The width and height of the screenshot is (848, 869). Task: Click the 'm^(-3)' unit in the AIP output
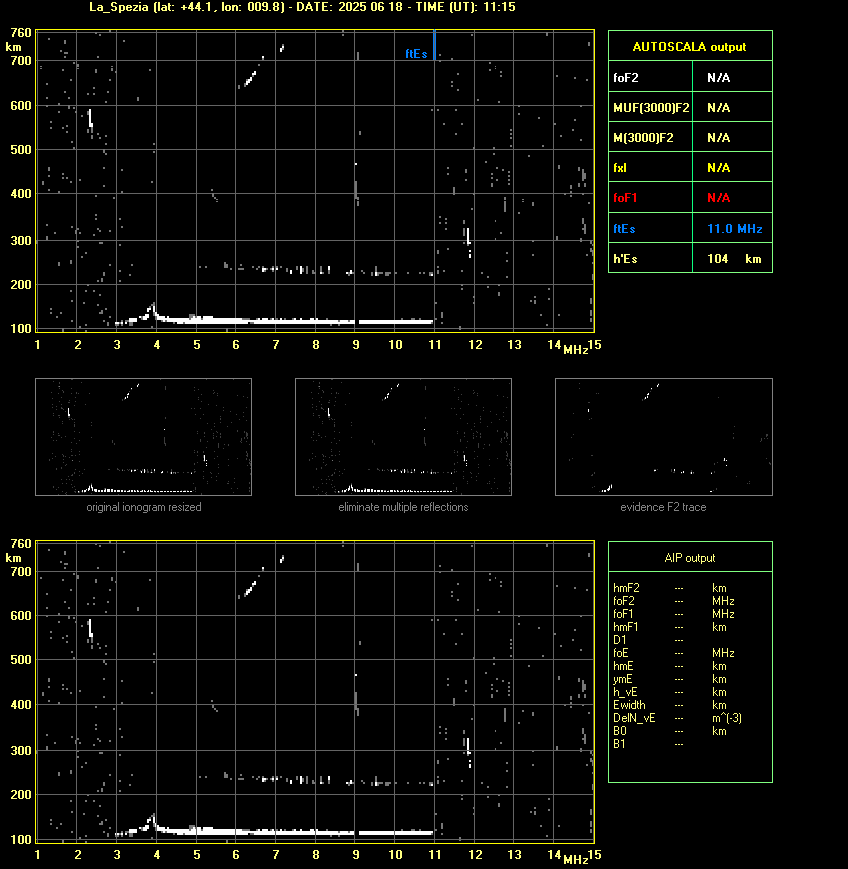[x=727, y=718]
